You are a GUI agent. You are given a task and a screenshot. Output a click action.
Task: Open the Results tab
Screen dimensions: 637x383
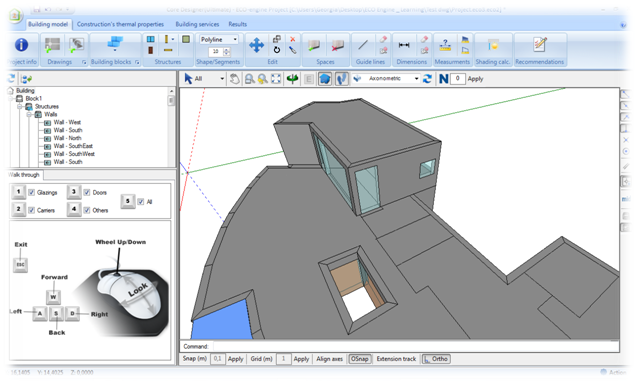pos(238,24)
